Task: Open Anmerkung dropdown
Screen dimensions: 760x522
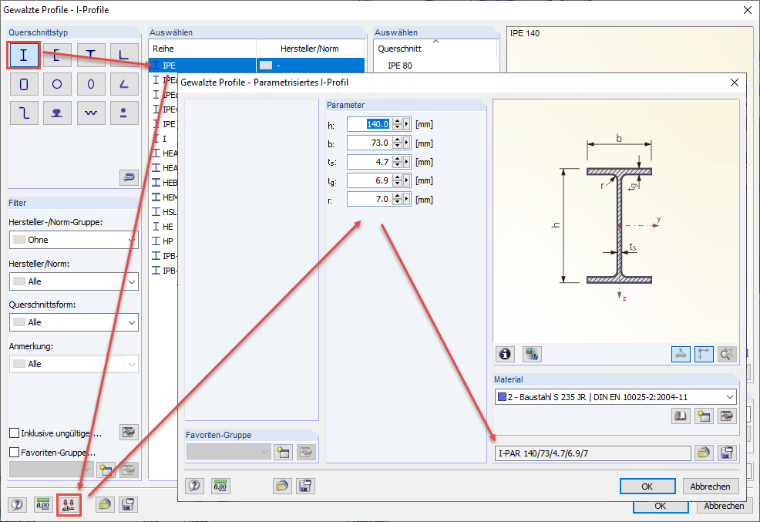Action: tap(74, 364)
